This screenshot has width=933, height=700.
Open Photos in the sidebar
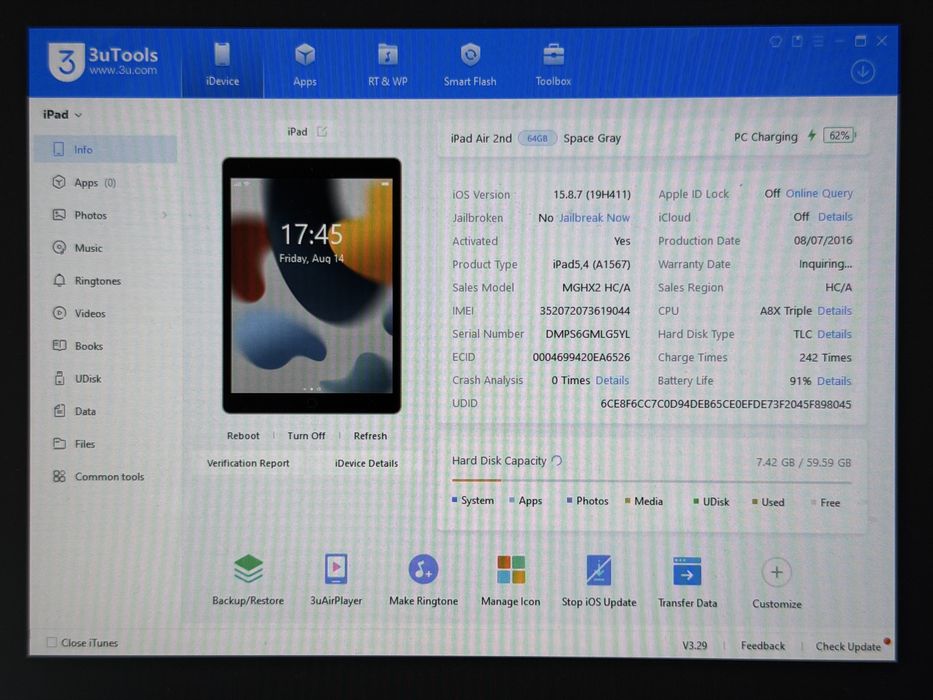pyautogui.click(x=105, y=215)
